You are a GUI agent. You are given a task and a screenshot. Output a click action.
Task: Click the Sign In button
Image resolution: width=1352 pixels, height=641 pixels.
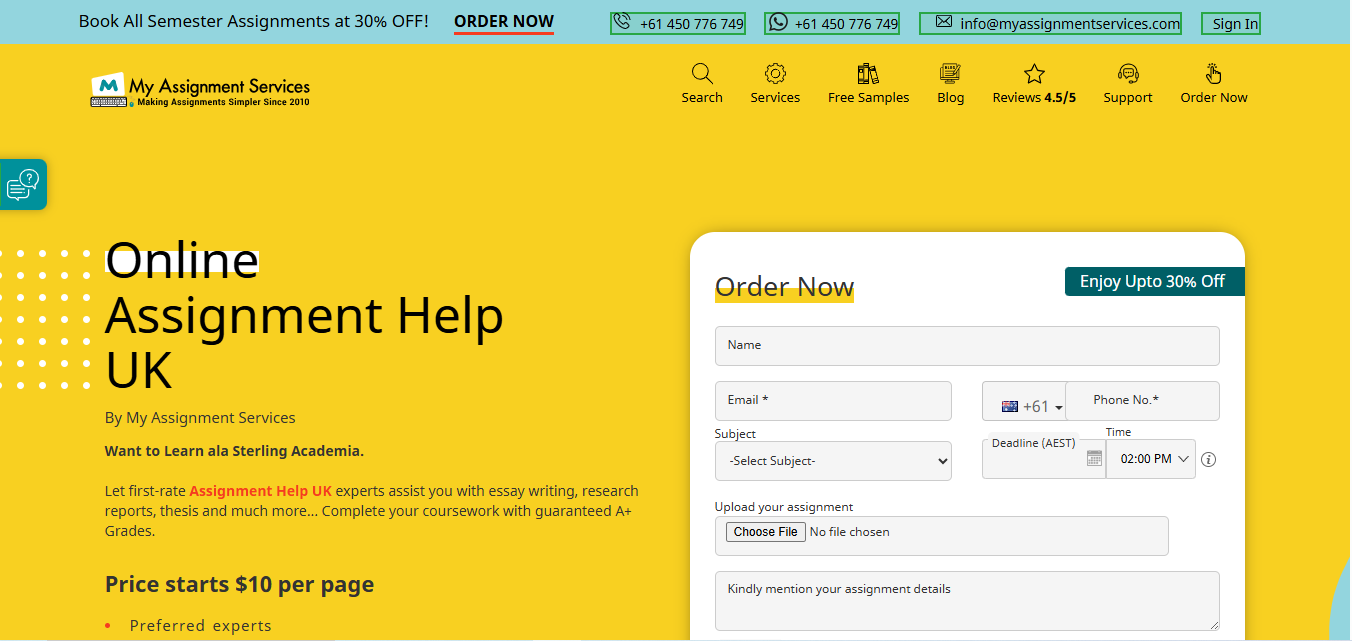click(1230, 22)
